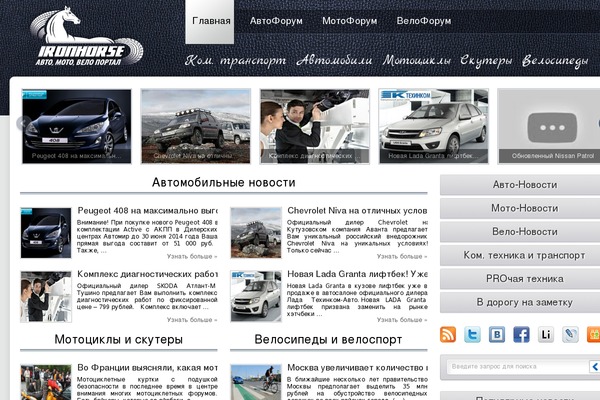Click the carousel previous arrow

pos(23,123)
